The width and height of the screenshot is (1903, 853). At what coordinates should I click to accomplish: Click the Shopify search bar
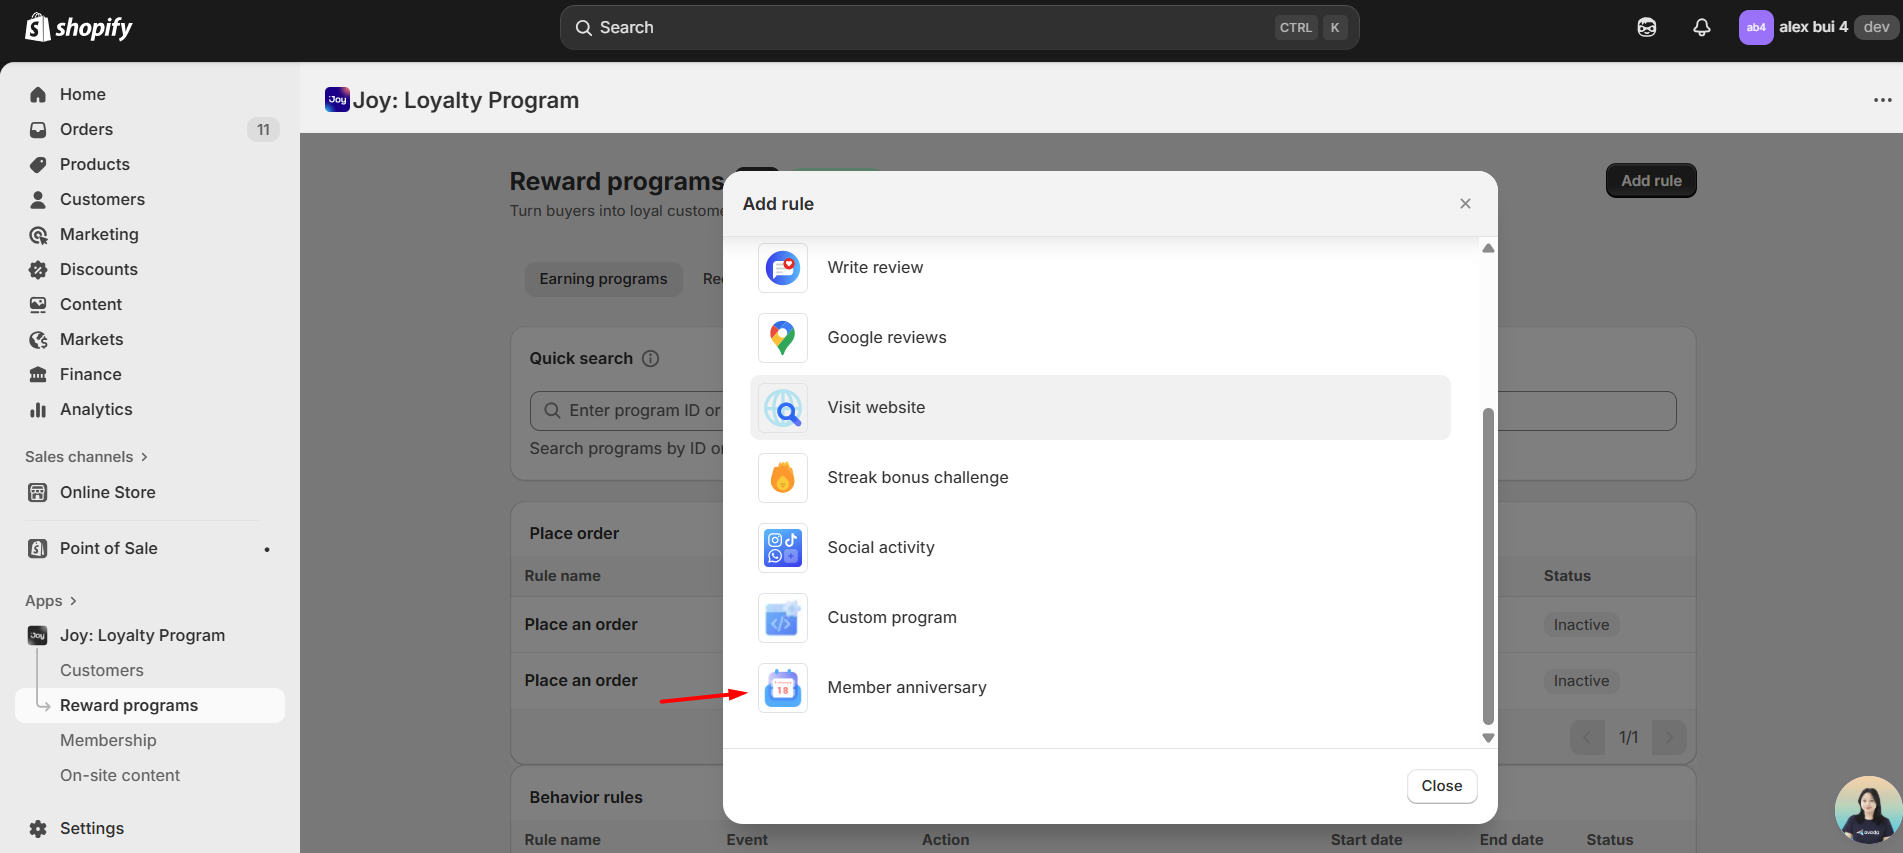958,28
